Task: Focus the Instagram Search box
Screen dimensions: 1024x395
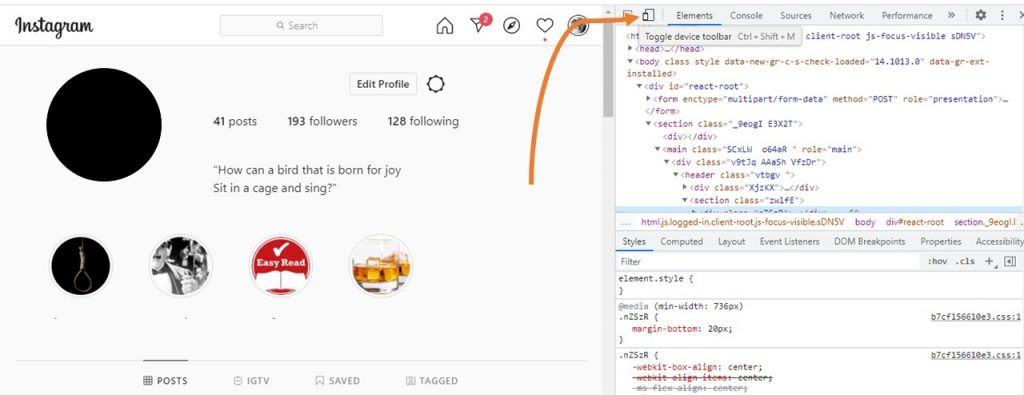Action: pyautogui.click(x=301, y=25)
